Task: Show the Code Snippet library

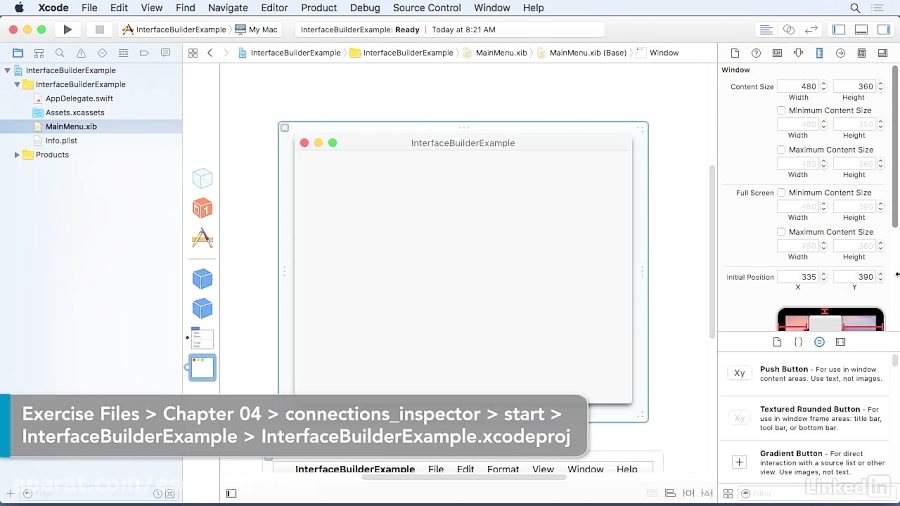Action: tap(798, 342)
